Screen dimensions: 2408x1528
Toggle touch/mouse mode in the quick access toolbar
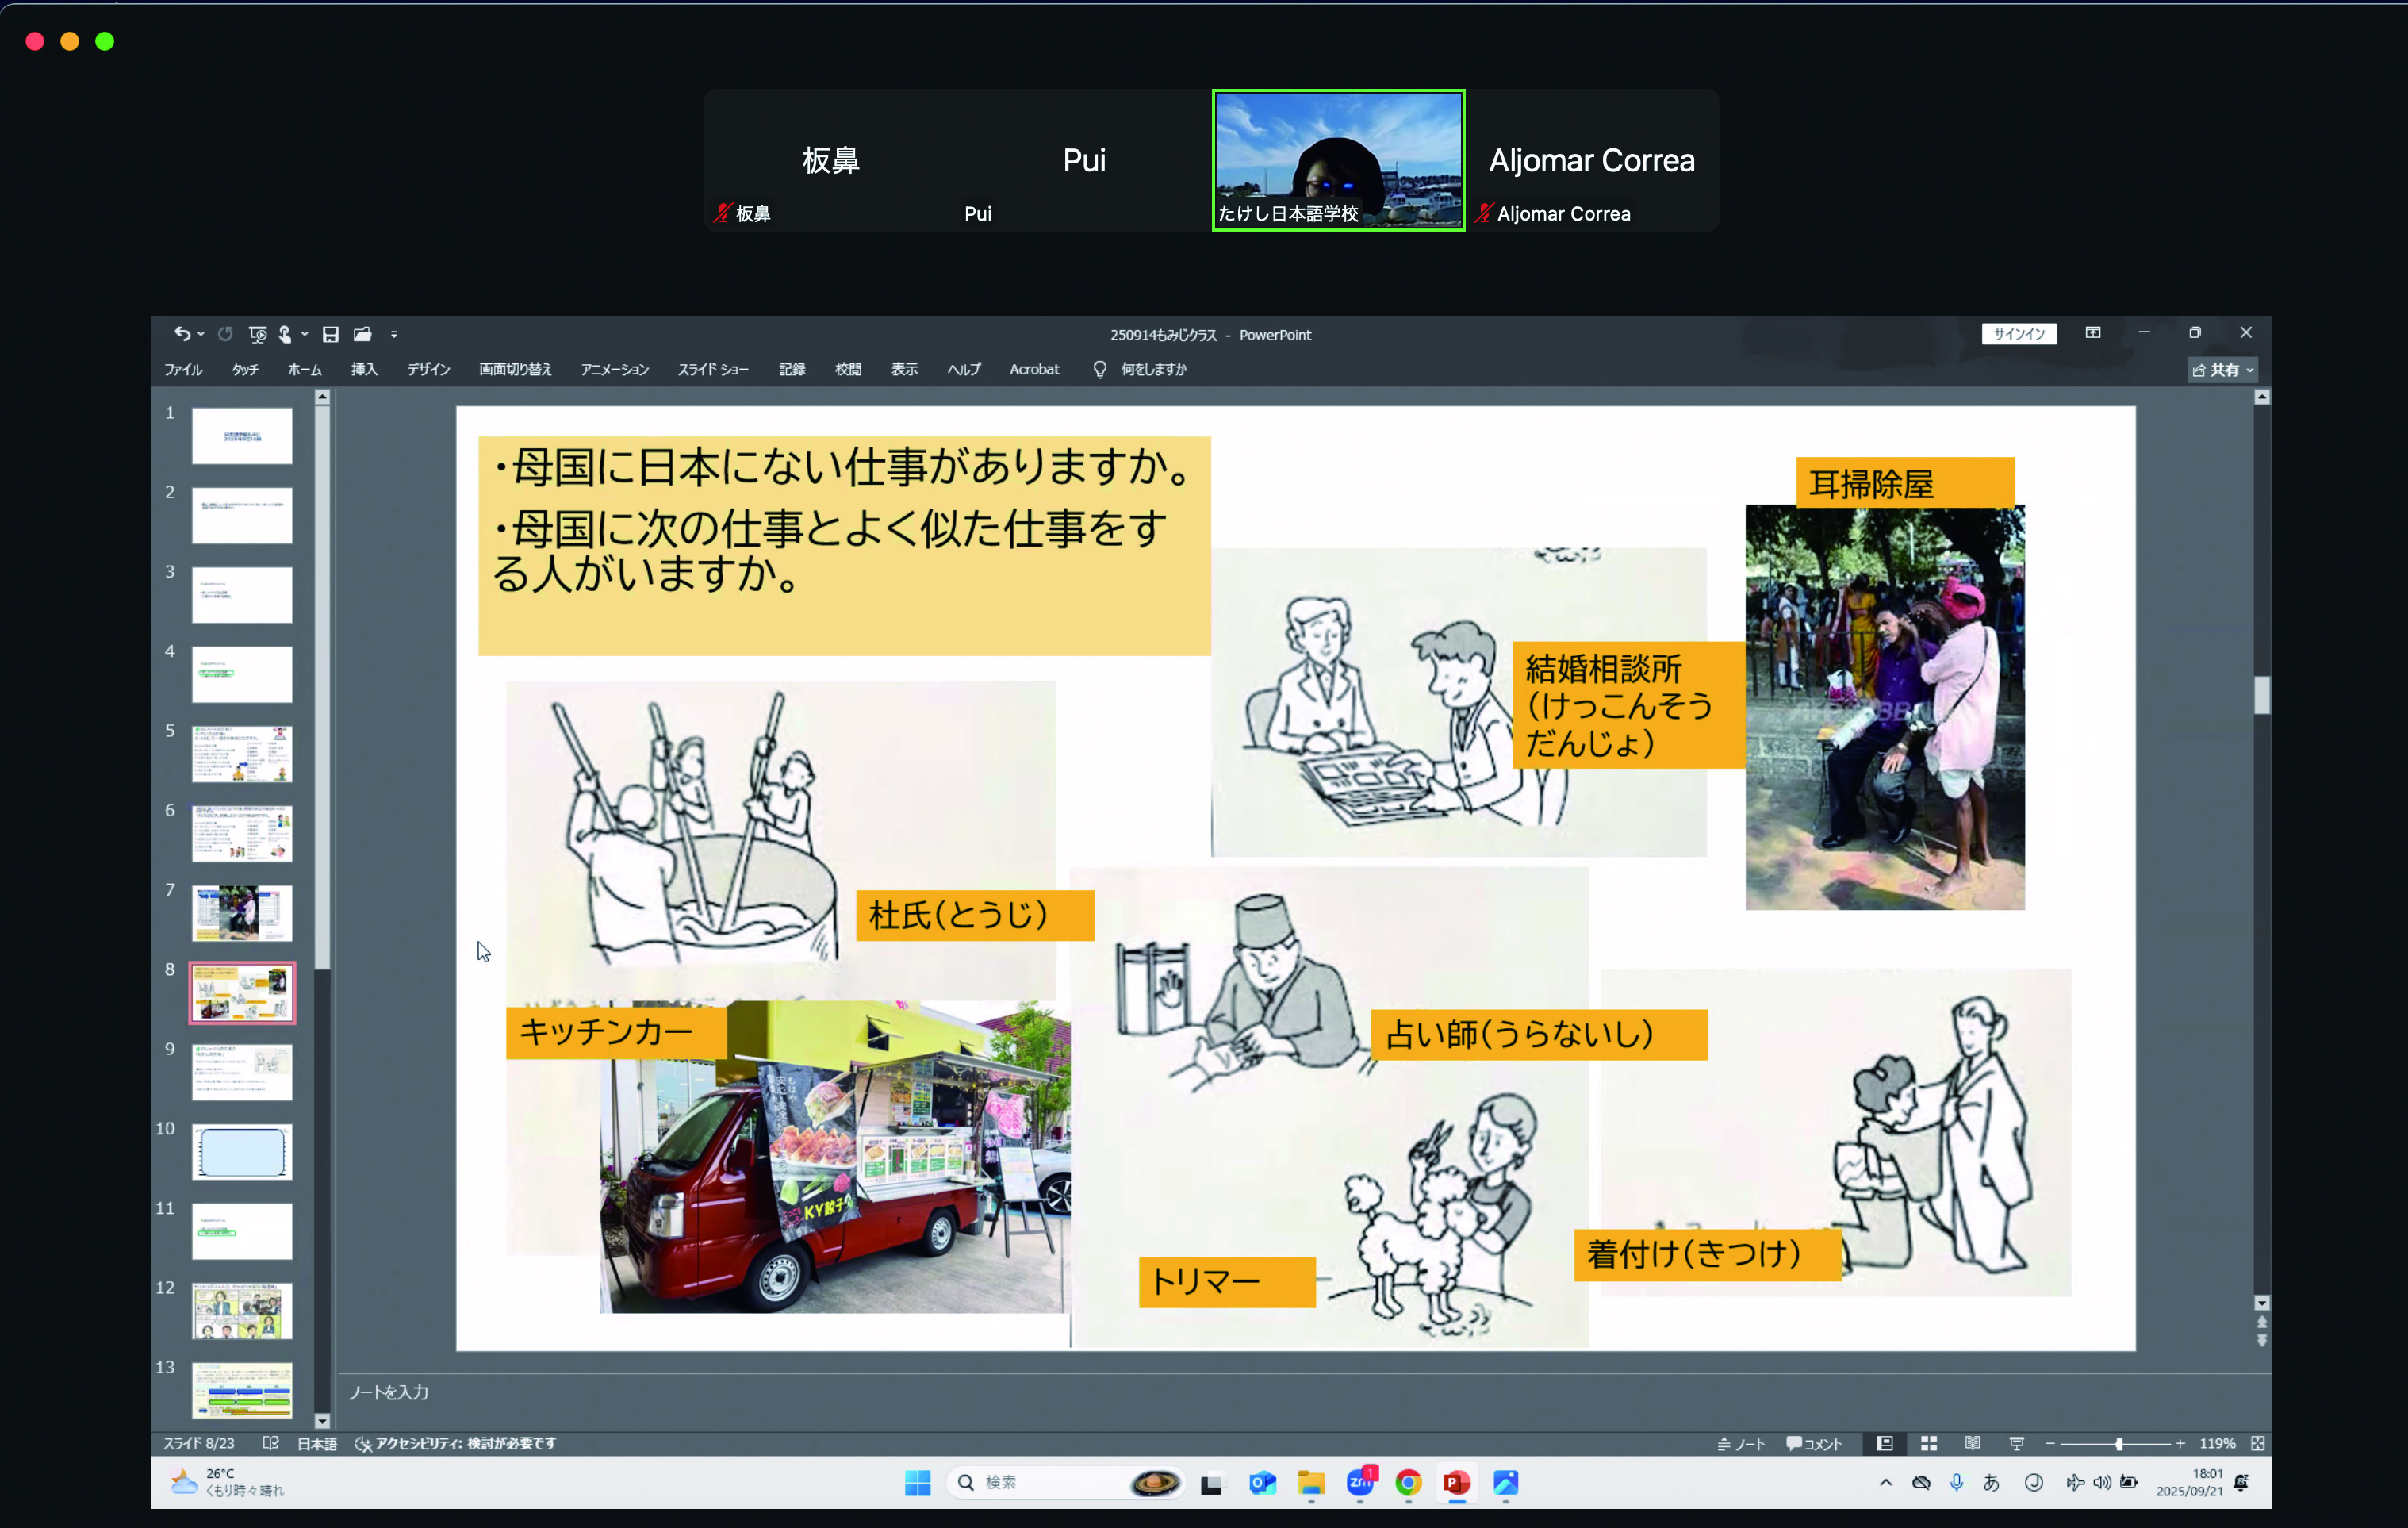coord(286,334)
